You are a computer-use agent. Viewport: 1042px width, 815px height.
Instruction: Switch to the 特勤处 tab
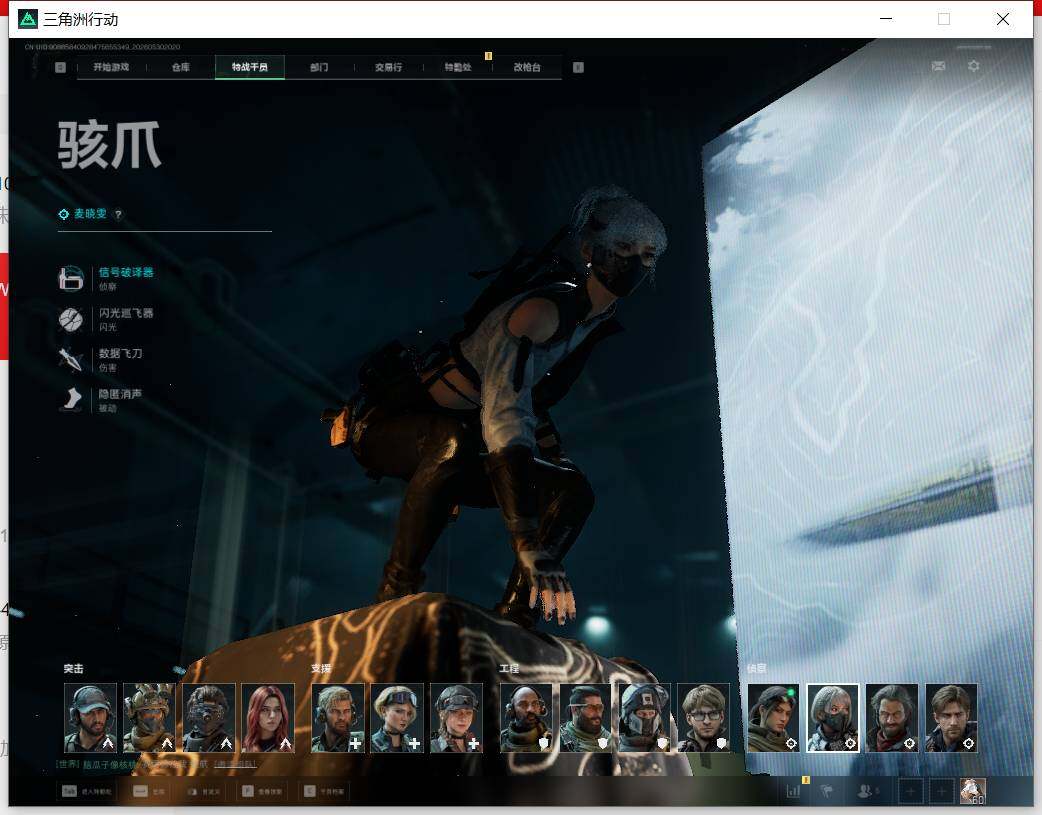coord(458,67)
